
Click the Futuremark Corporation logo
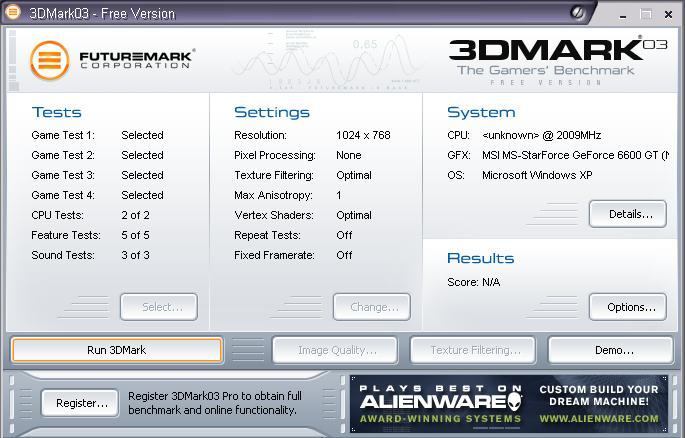(112, 60)
